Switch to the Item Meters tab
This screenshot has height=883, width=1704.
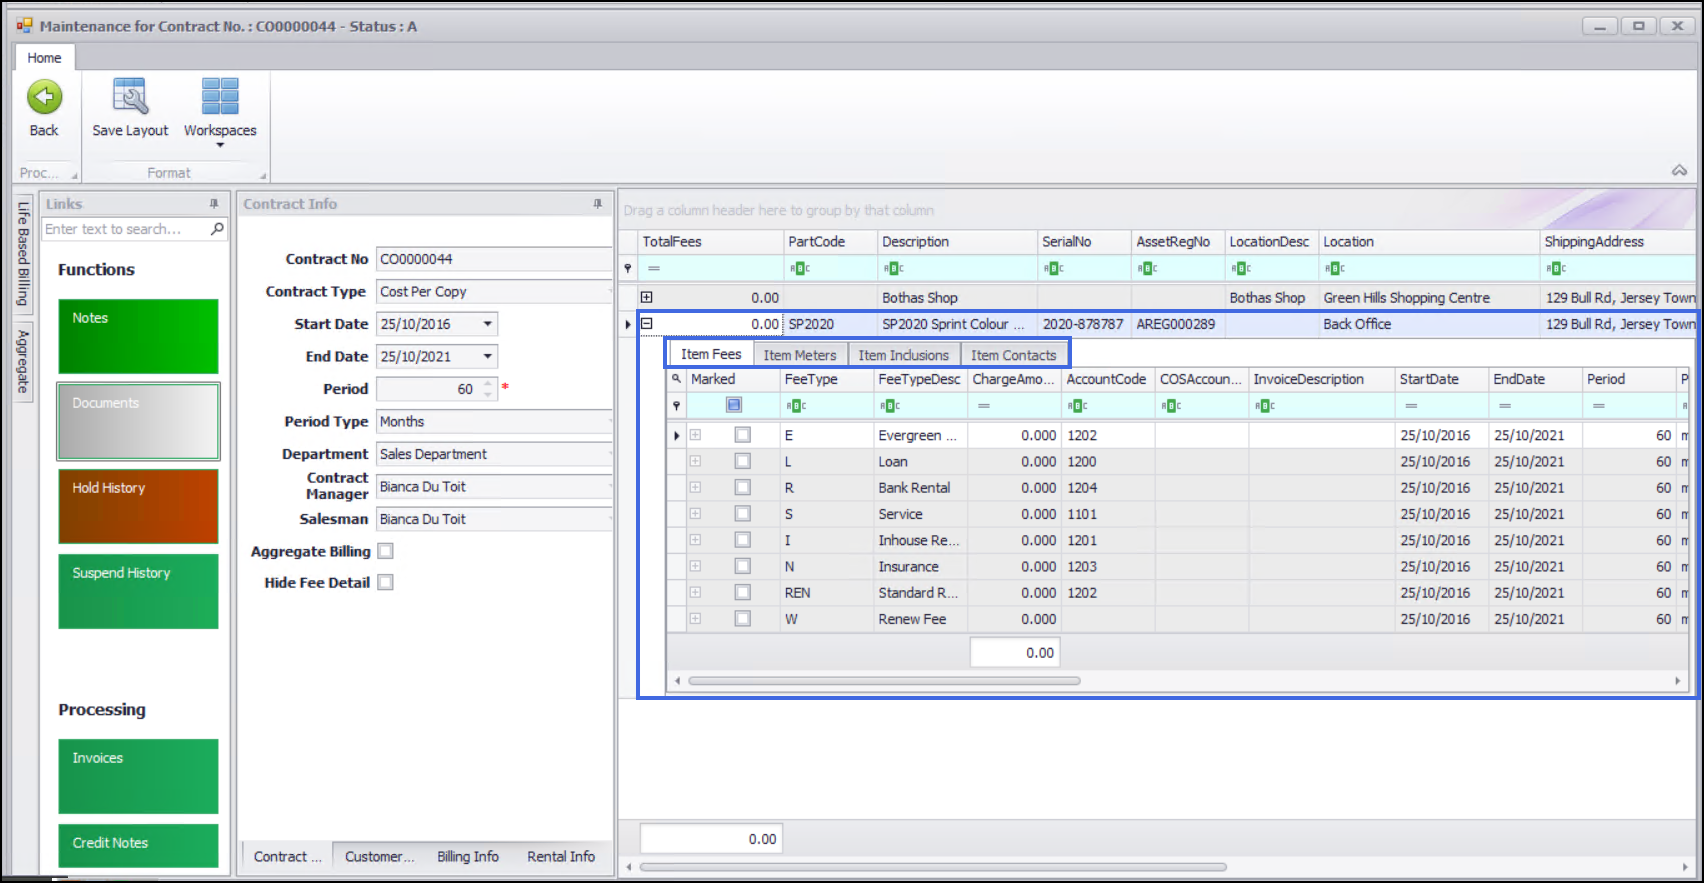(799, 355)
